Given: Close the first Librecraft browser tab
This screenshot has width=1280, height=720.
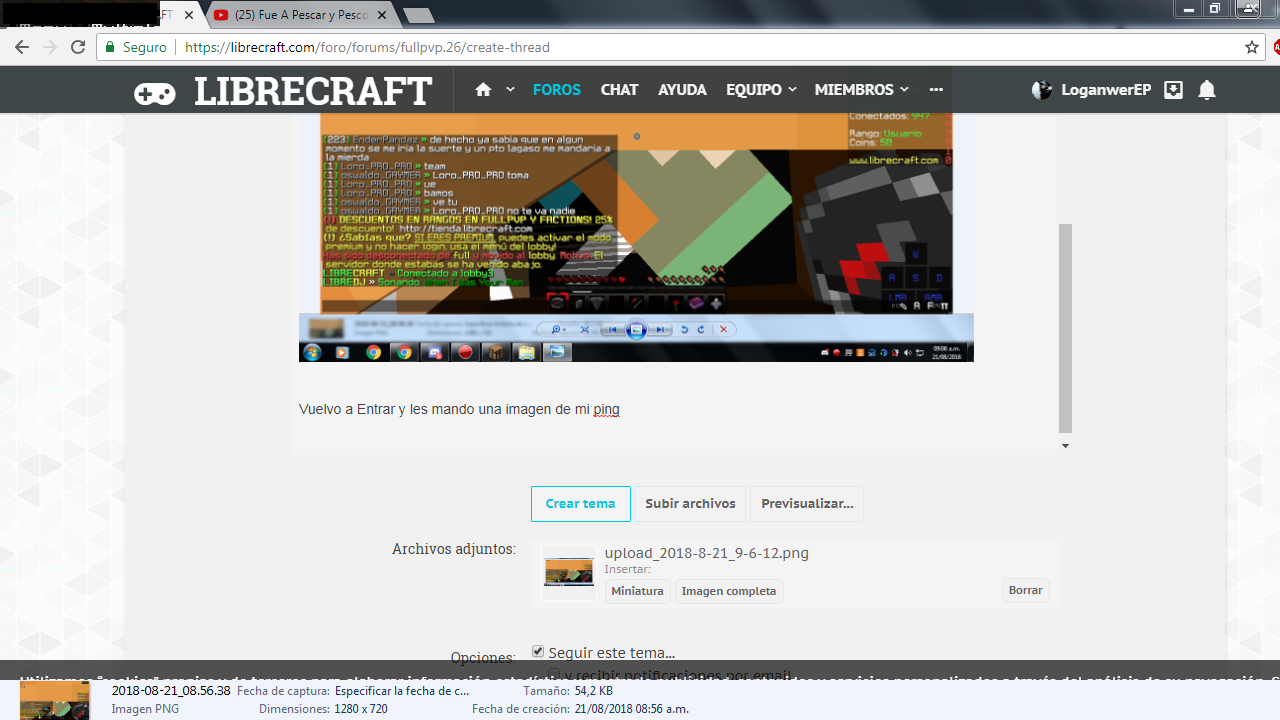Looking at the screenshot, I should pos(189,15).
